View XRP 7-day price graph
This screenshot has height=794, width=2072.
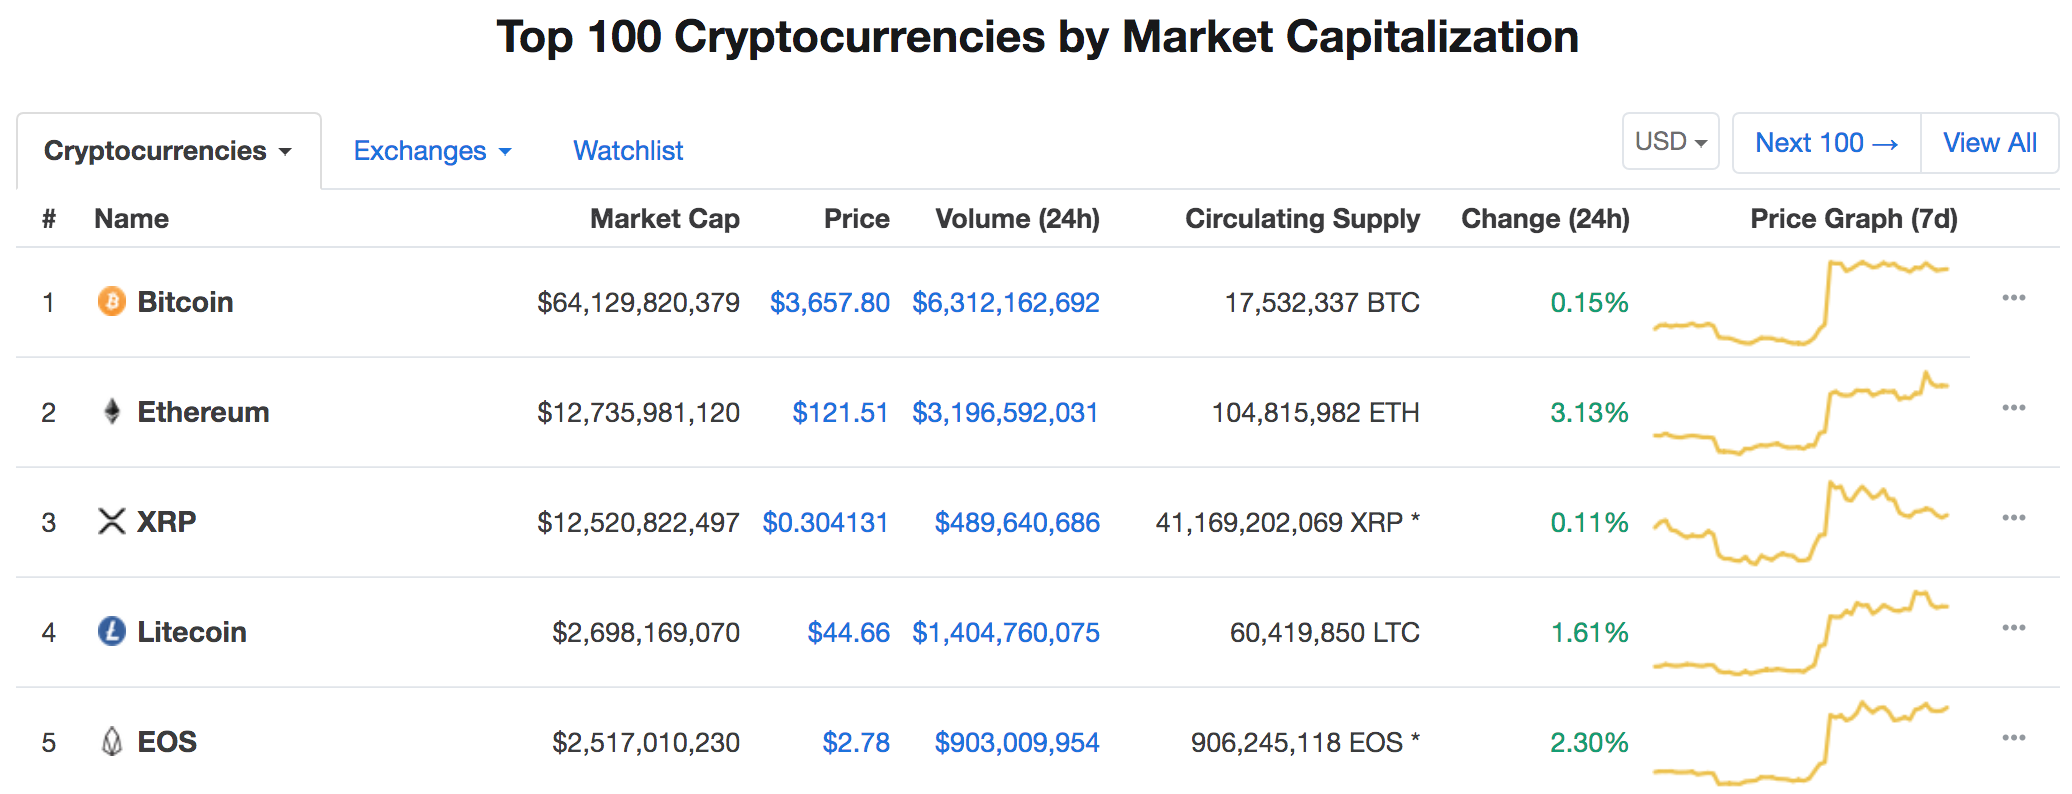(x=1801, y=522)
